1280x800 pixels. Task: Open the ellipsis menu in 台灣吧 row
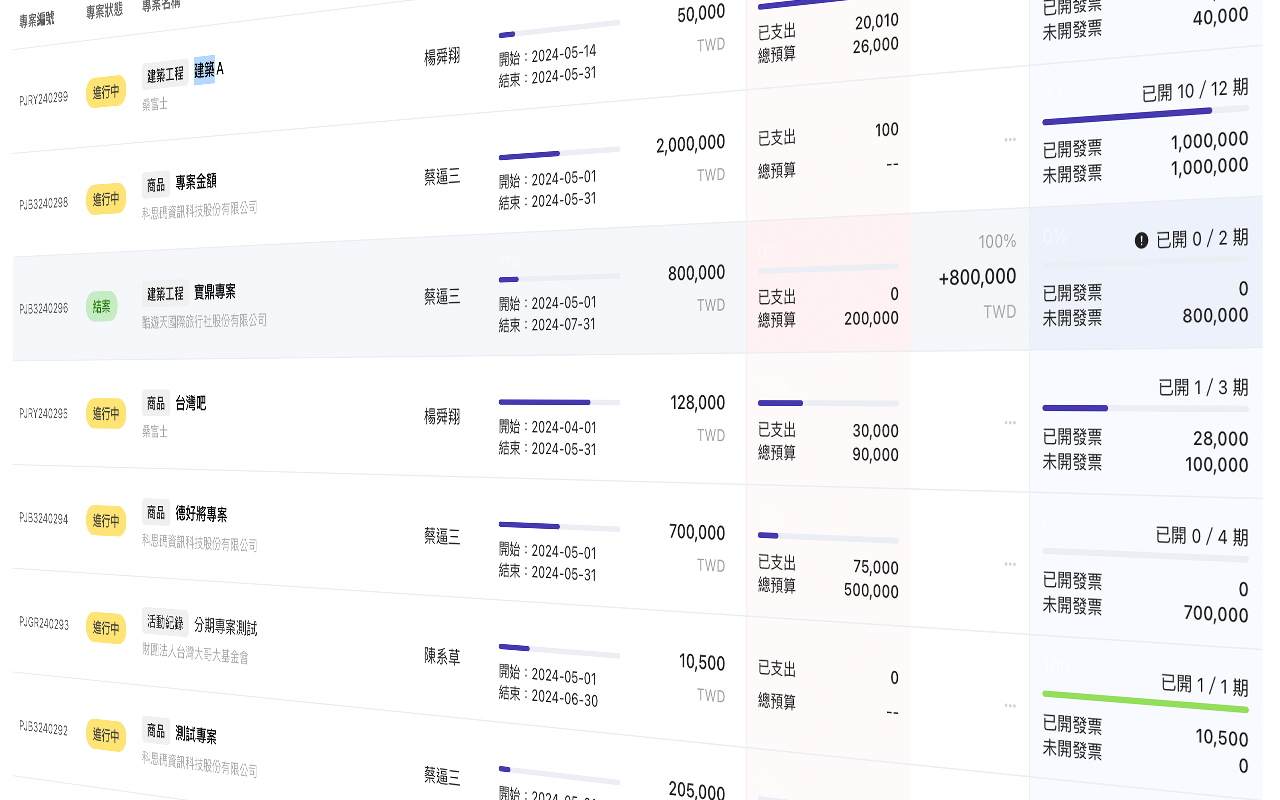click(x=1010, y=423)
